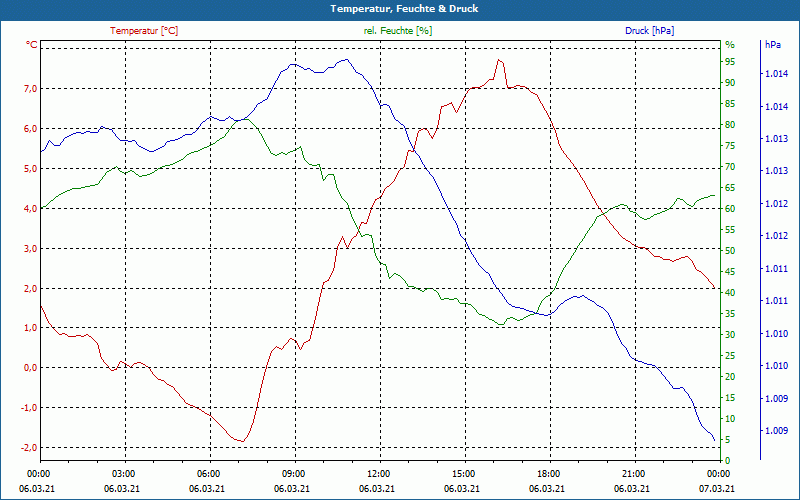
Task: Click the '4,0' temperature axis value
Action: point(31,209)
